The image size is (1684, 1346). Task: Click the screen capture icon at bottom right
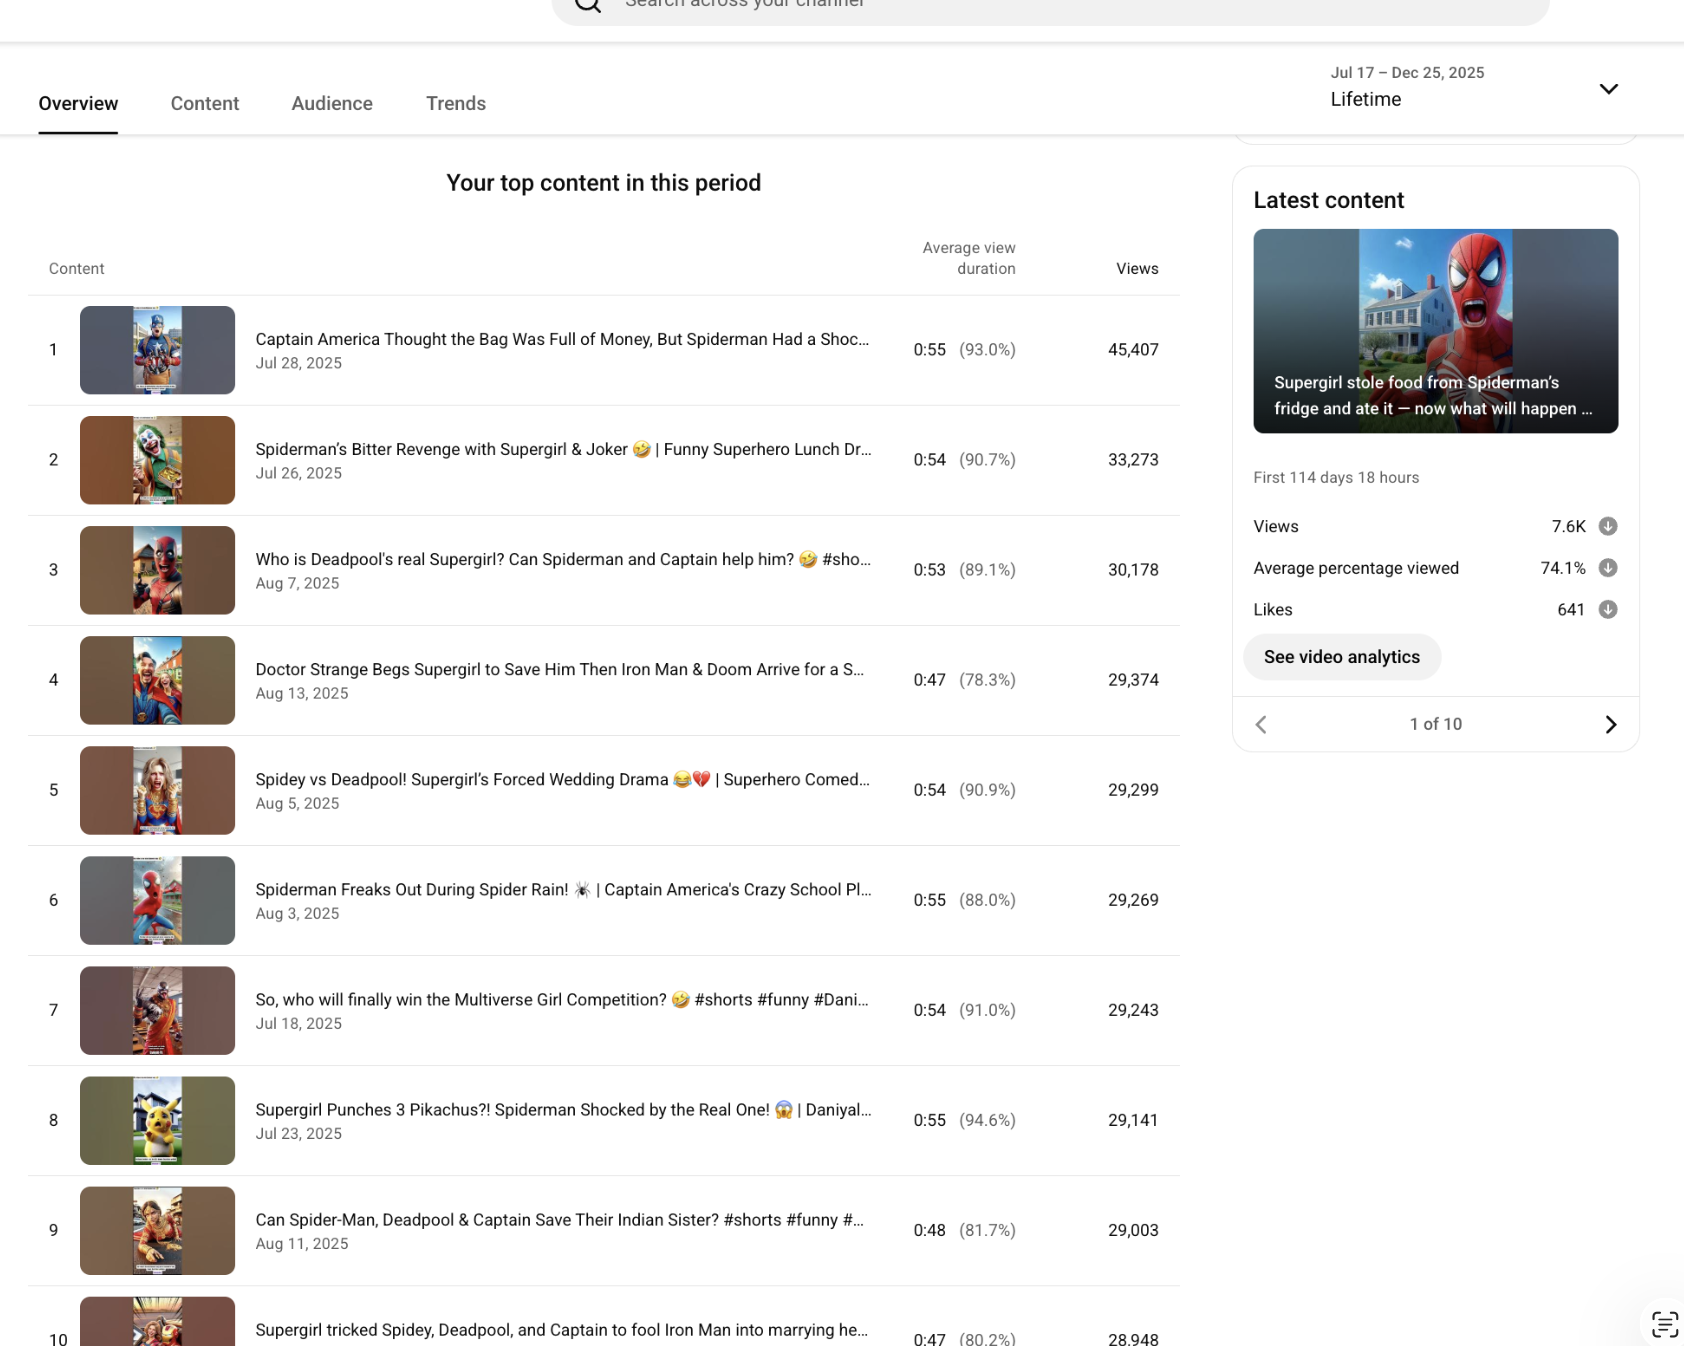pos(1664,1324)
